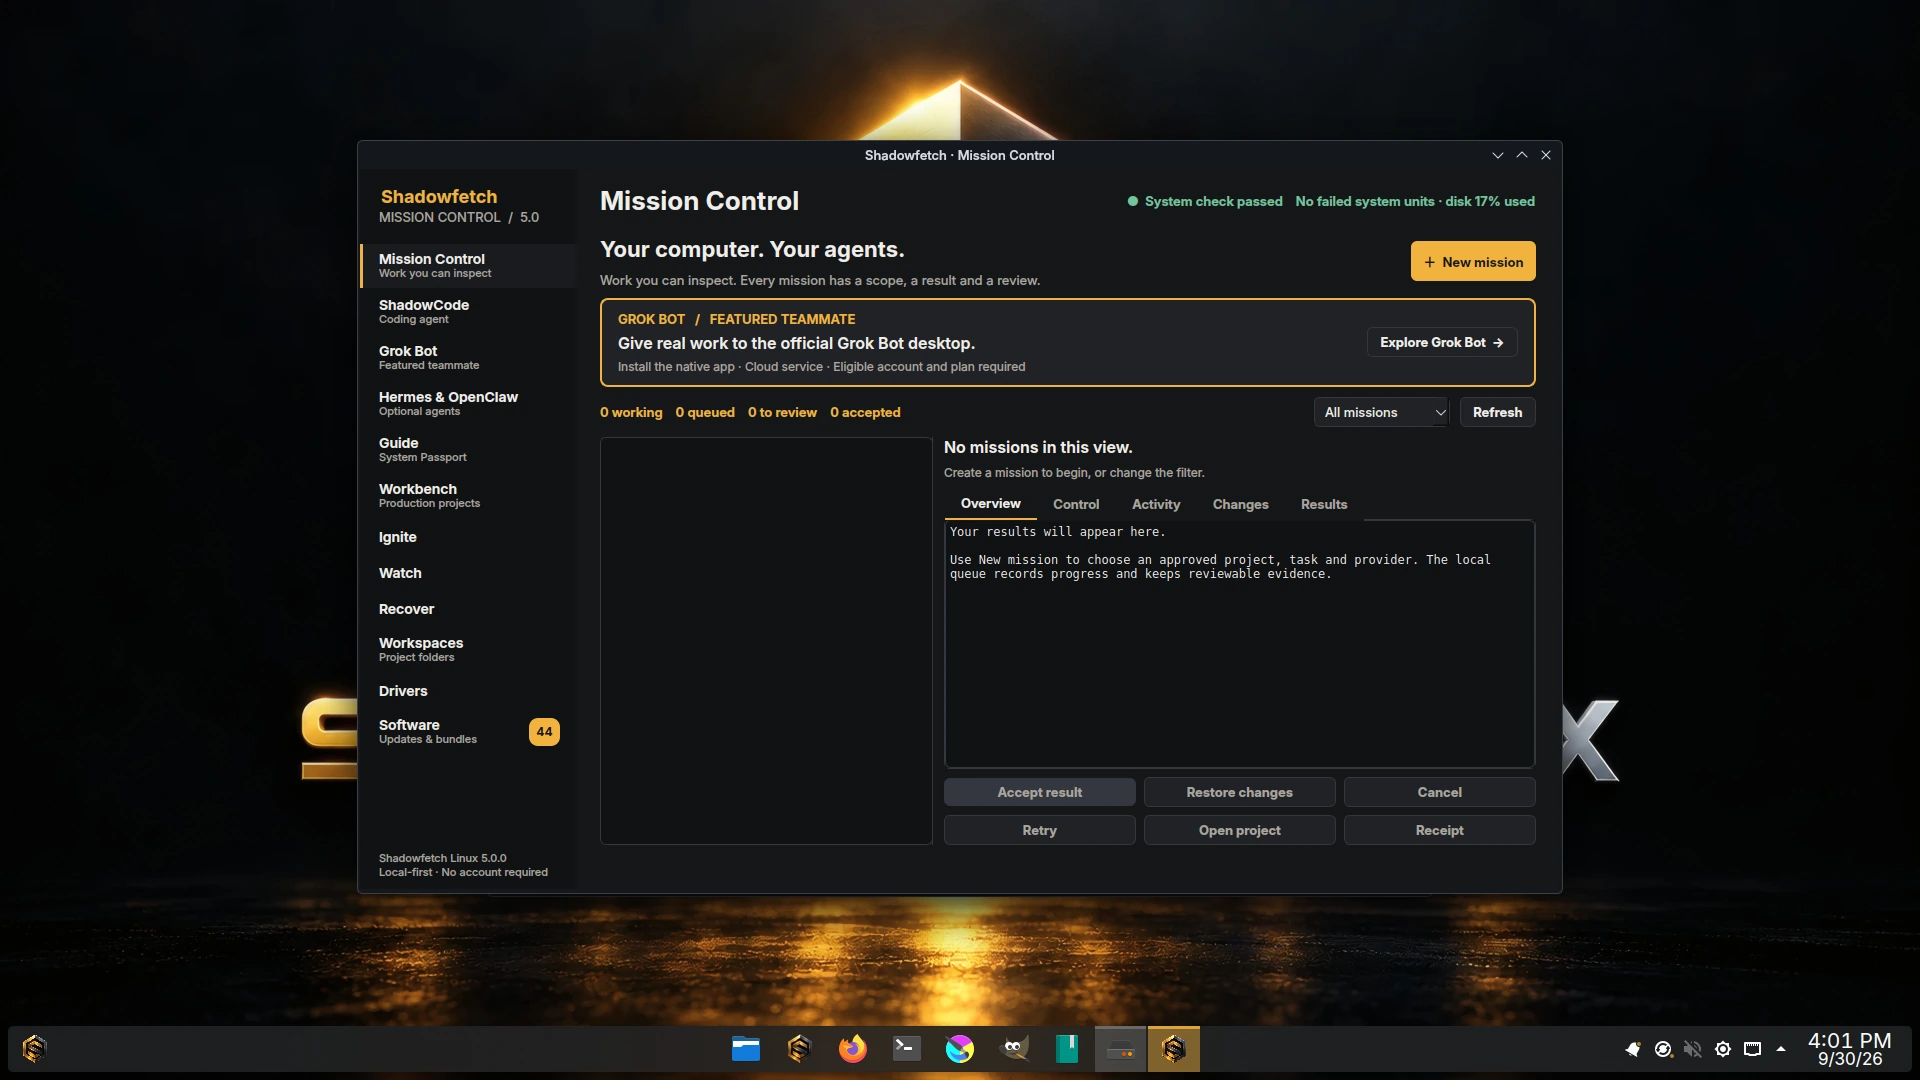Open Grok Bot featured teammate in sidebar
This screenshot has height=1080, width=1920.
point(468,357)
